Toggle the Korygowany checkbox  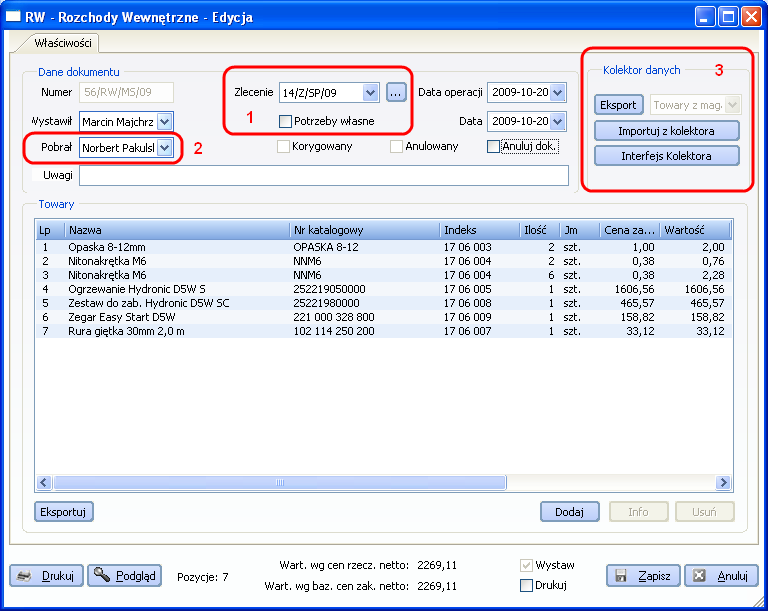tap(283, 146)
